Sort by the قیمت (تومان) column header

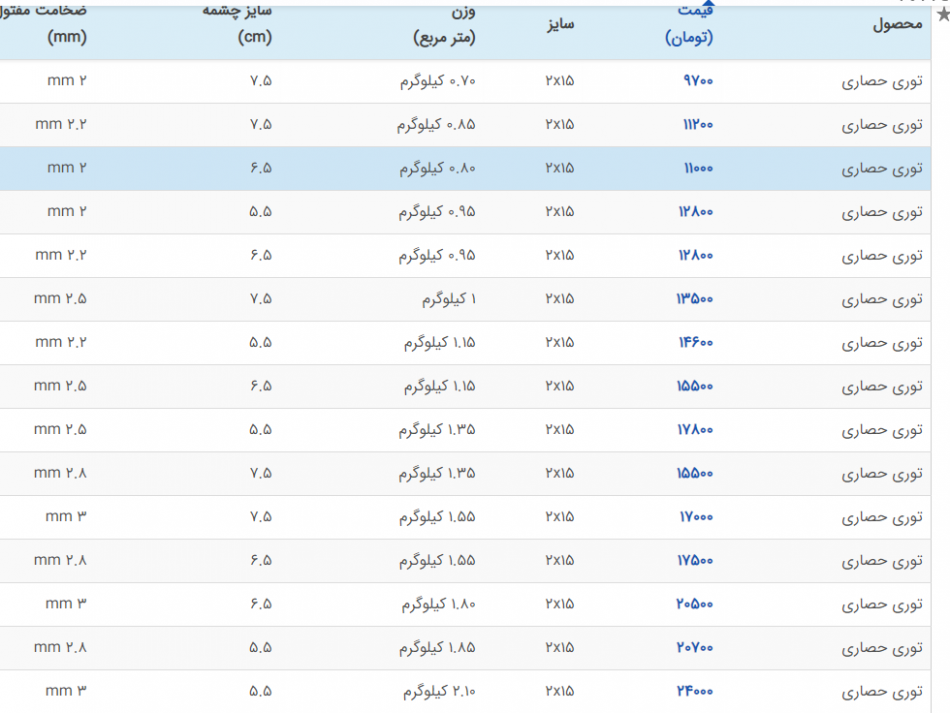(x=688, y=25)
